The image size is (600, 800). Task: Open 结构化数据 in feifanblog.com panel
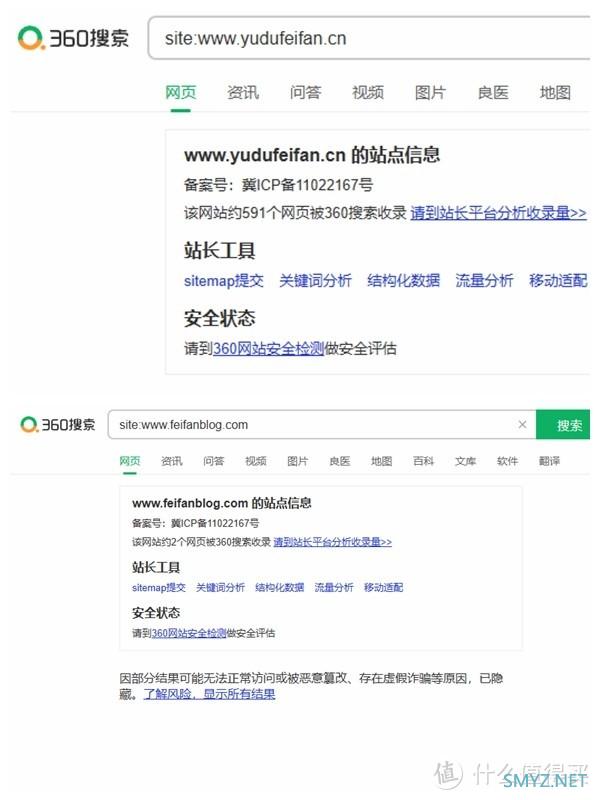pyautogui.click(x=280, y=588)
